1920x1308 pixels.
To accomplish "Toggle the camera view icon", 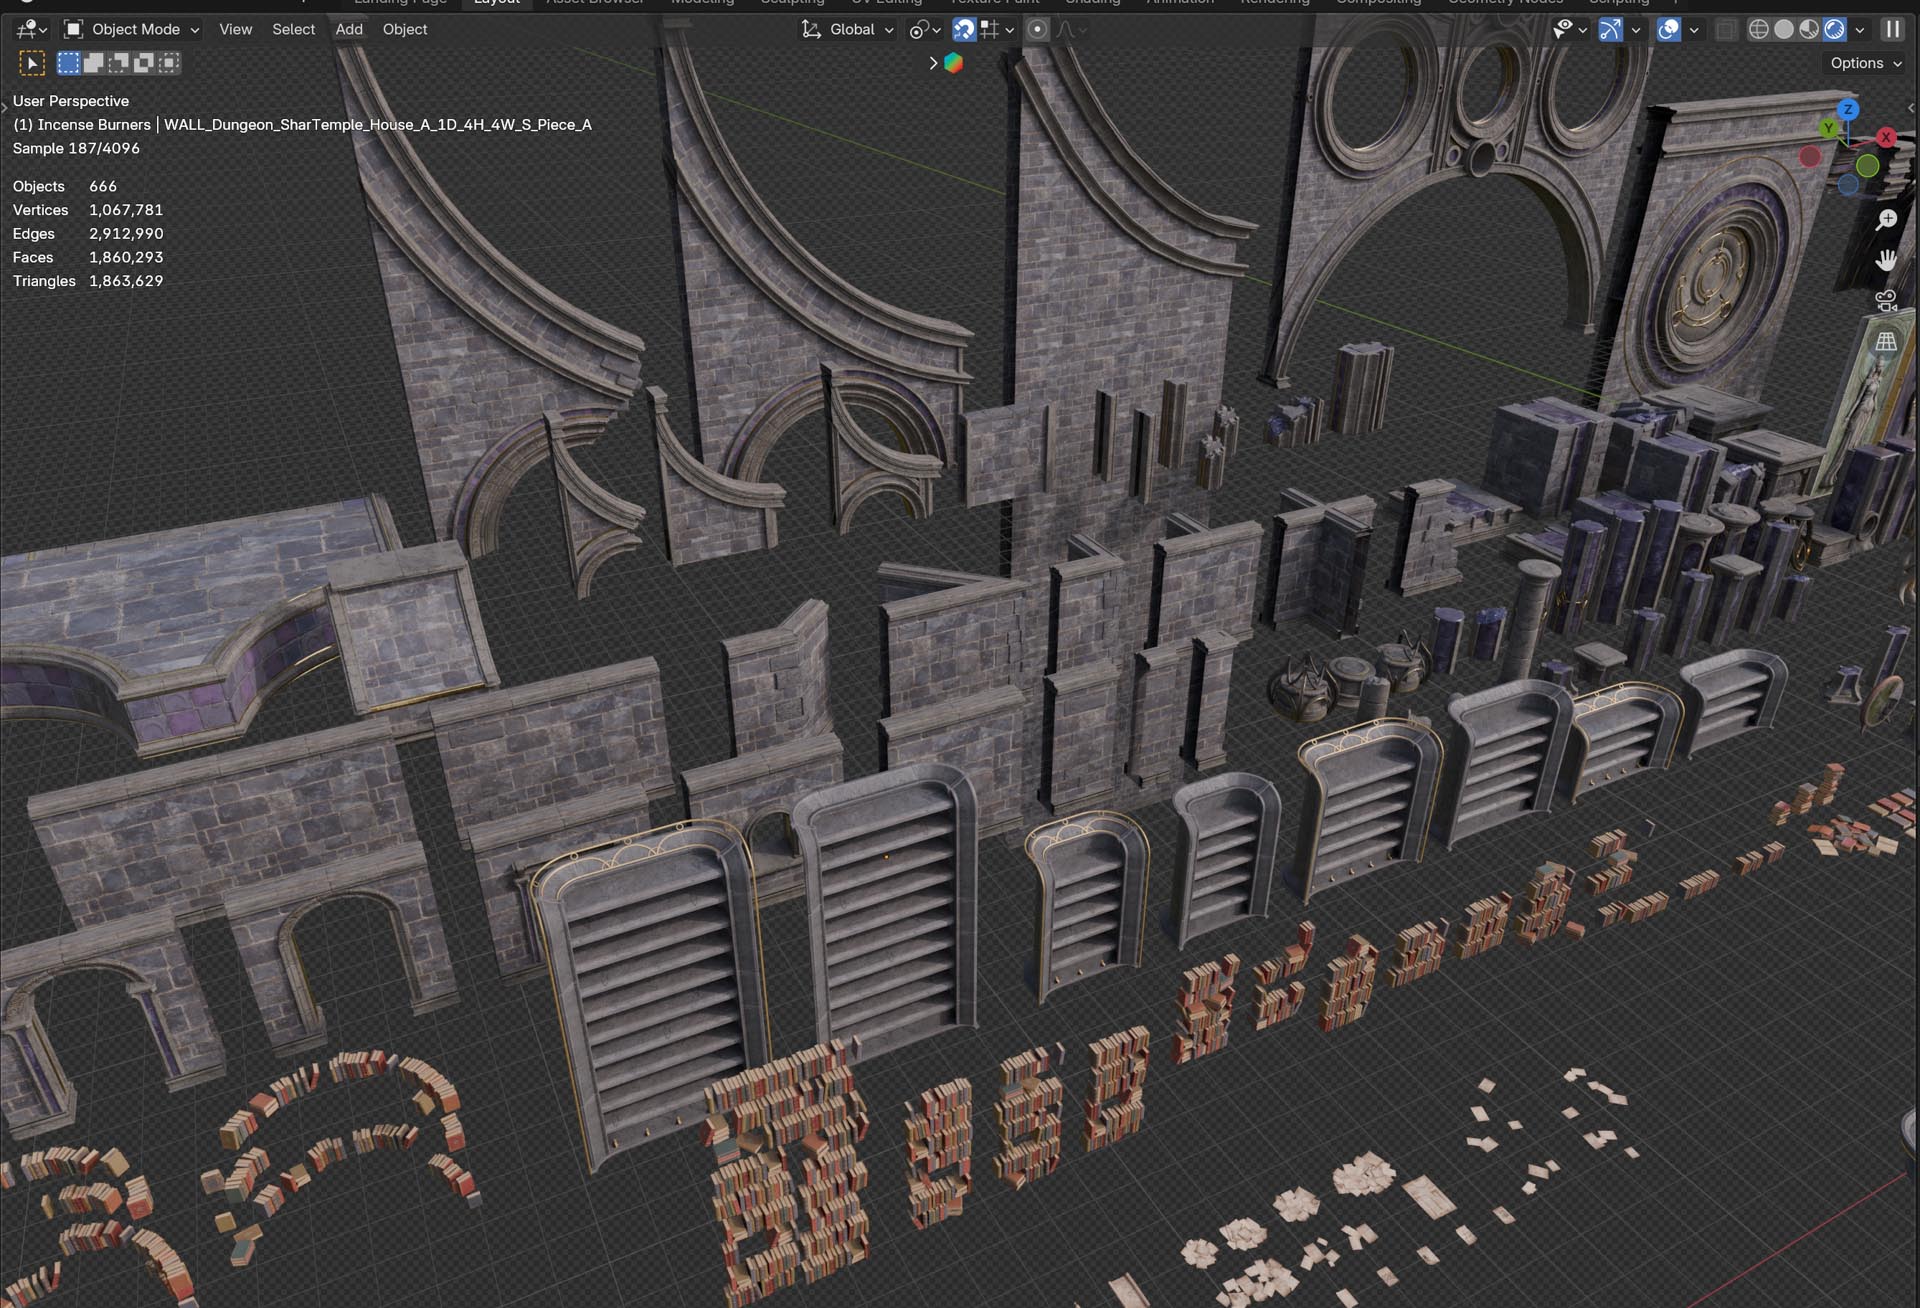I will 1886,301.
